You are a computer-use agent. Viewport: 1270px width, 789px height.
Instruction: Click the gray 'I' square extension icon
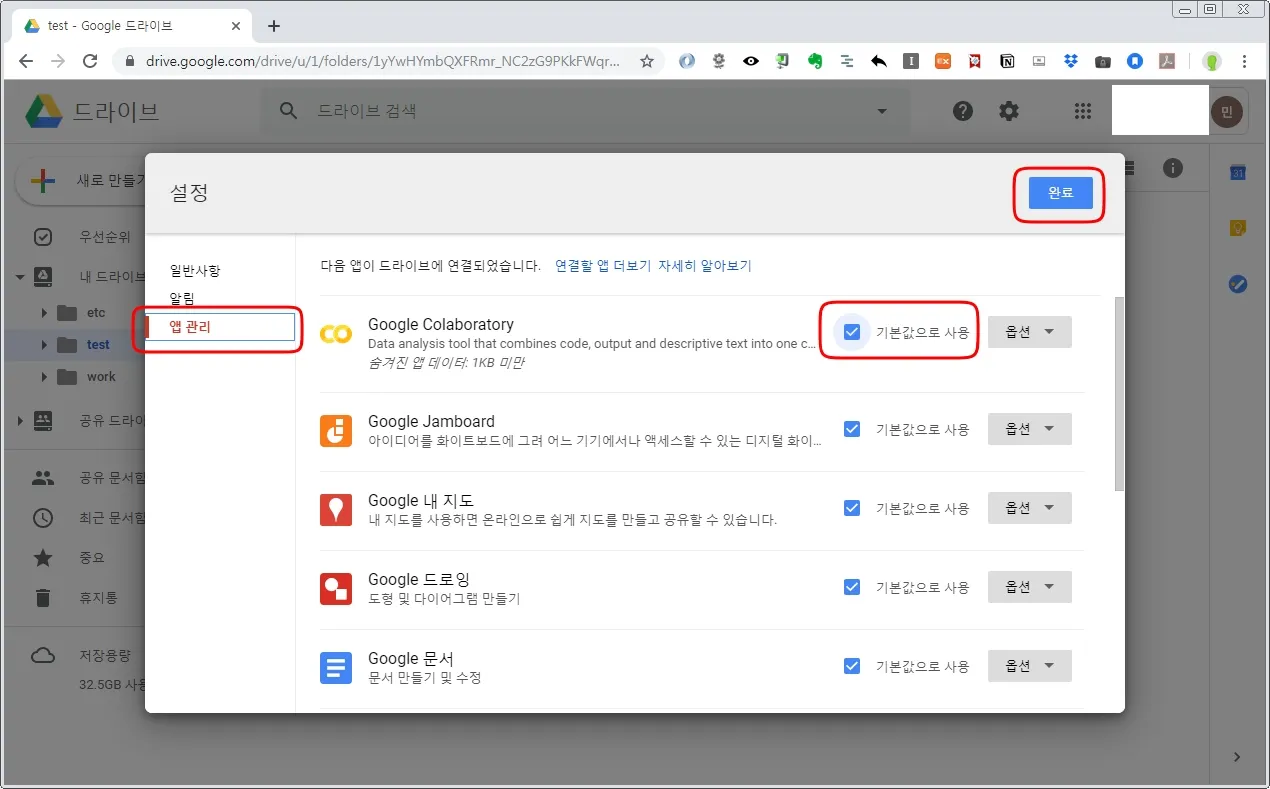[x=911, y=61]
